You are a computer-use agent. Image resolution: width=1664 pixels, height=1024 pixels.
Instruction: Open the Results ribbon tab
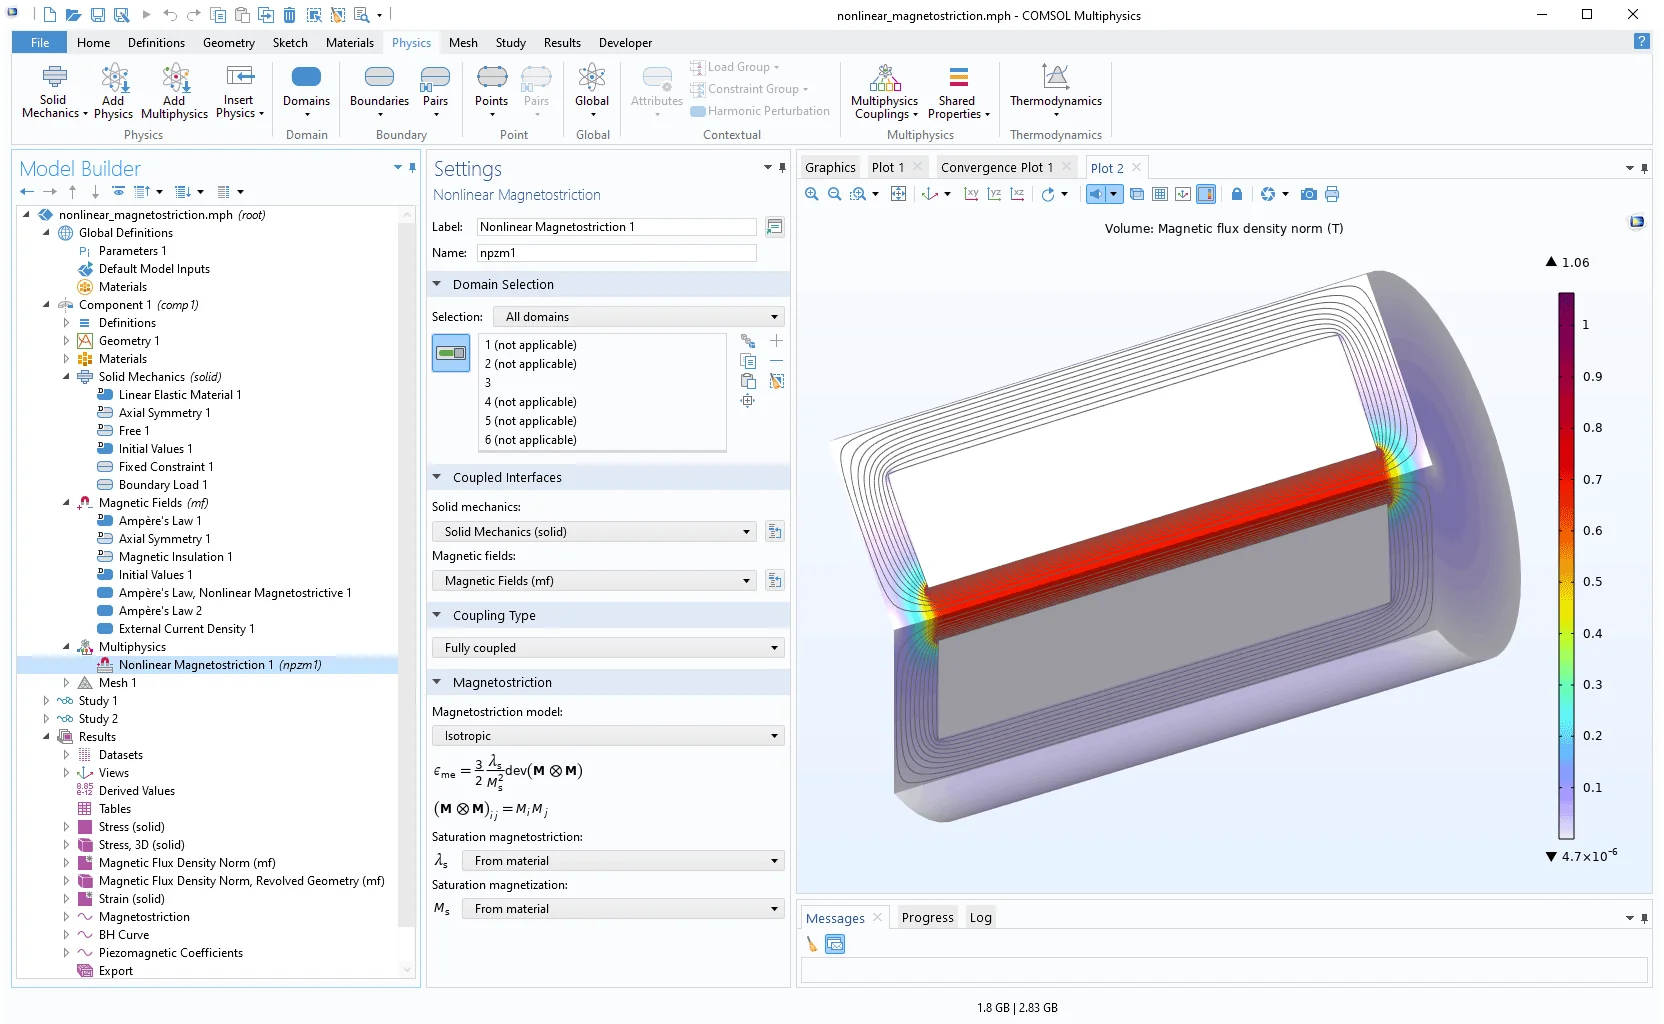[562, 43]
